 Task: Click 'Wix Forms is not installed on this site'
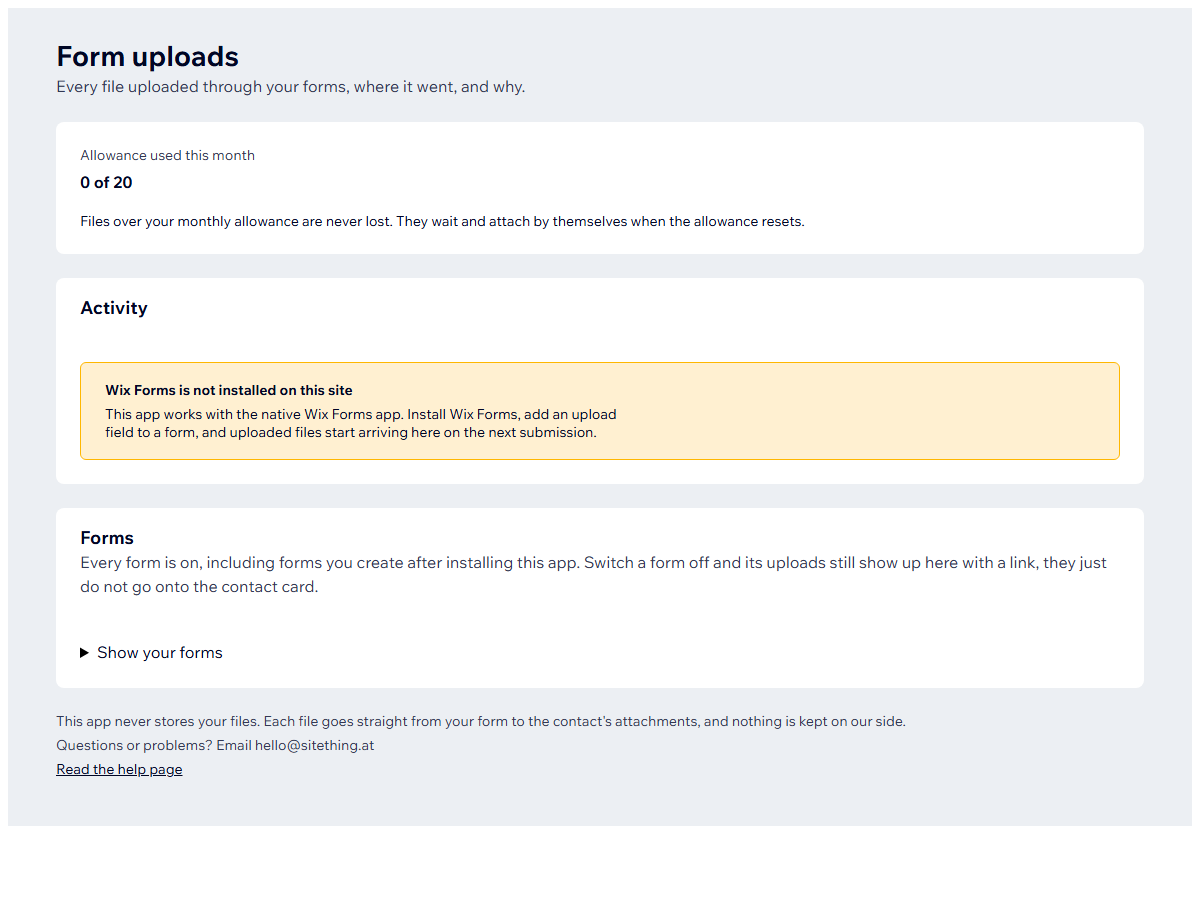(x=229, y=391)
